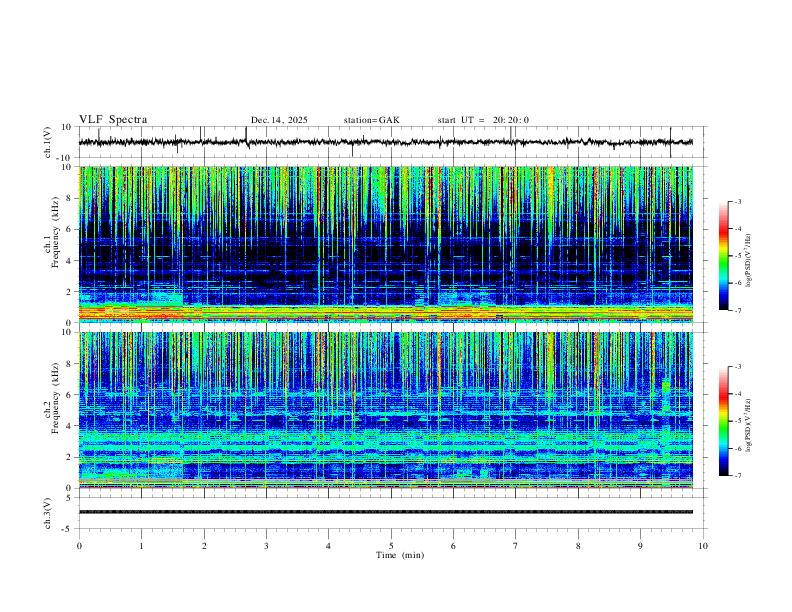
Task: Click time axis tick label "0"
Action: click(79, 546)
